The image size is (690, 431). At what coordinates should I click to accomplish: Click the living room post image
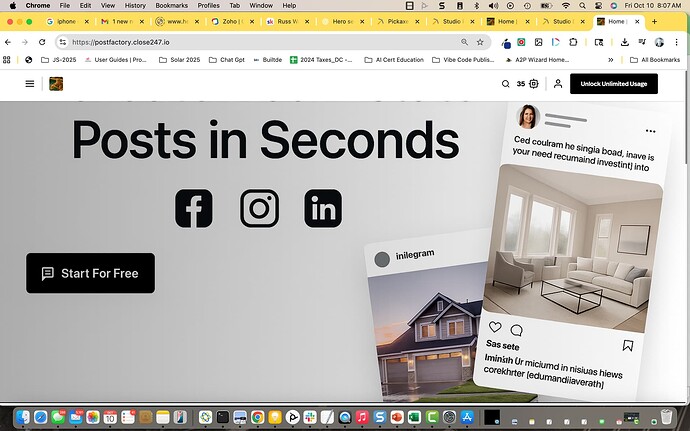(572, 249)
